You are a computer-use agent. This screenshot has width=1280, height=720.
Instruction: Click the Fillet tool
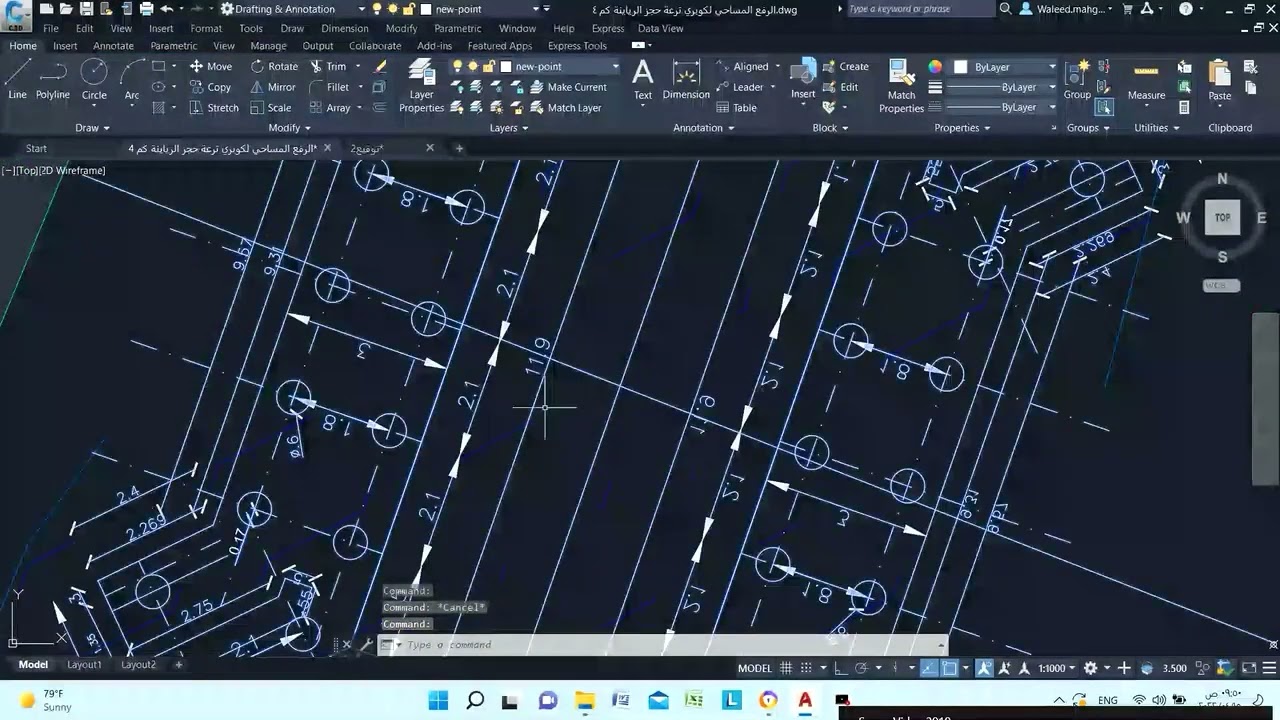click(329, 87)
